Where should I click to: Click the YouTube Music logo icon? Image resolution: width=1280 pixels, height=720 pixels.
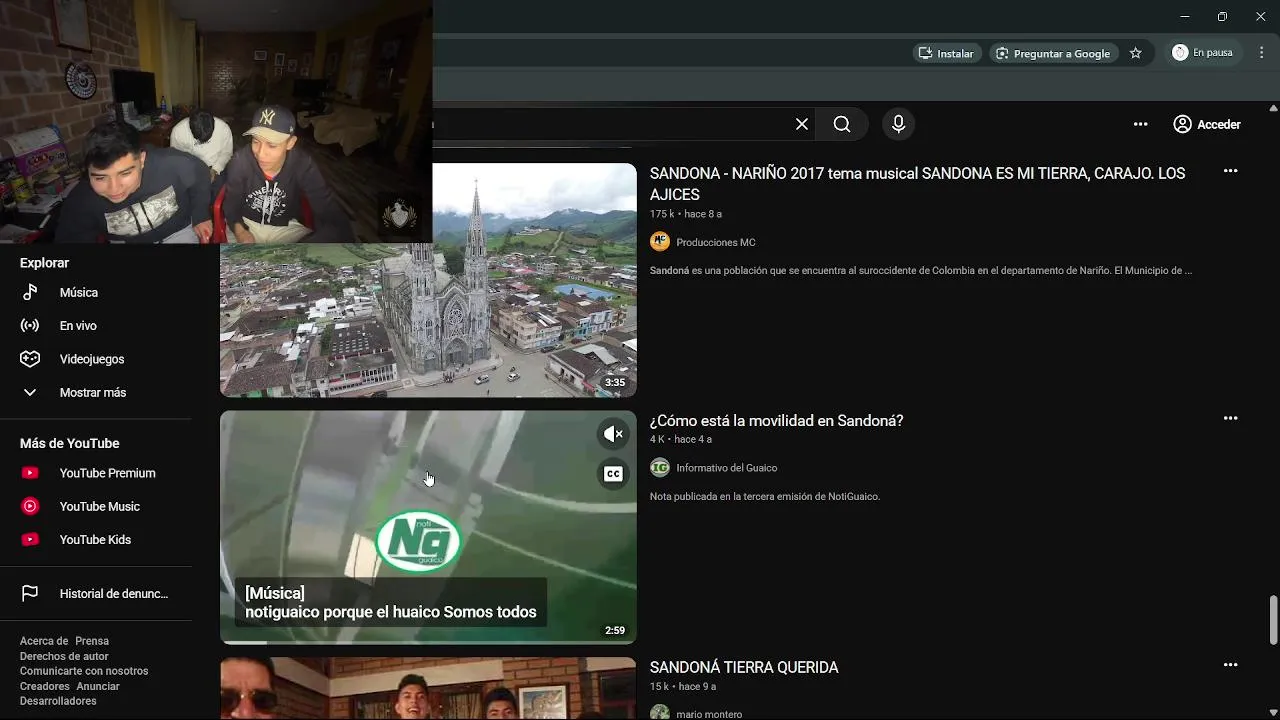point(30,506)
